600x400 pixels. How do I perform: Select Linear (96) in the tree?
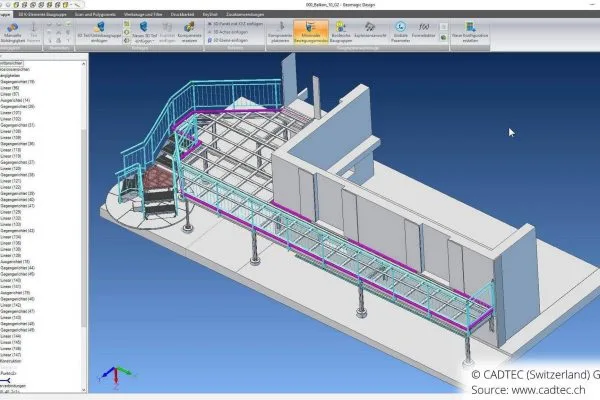pyautogui.click(x=10, y=88)
